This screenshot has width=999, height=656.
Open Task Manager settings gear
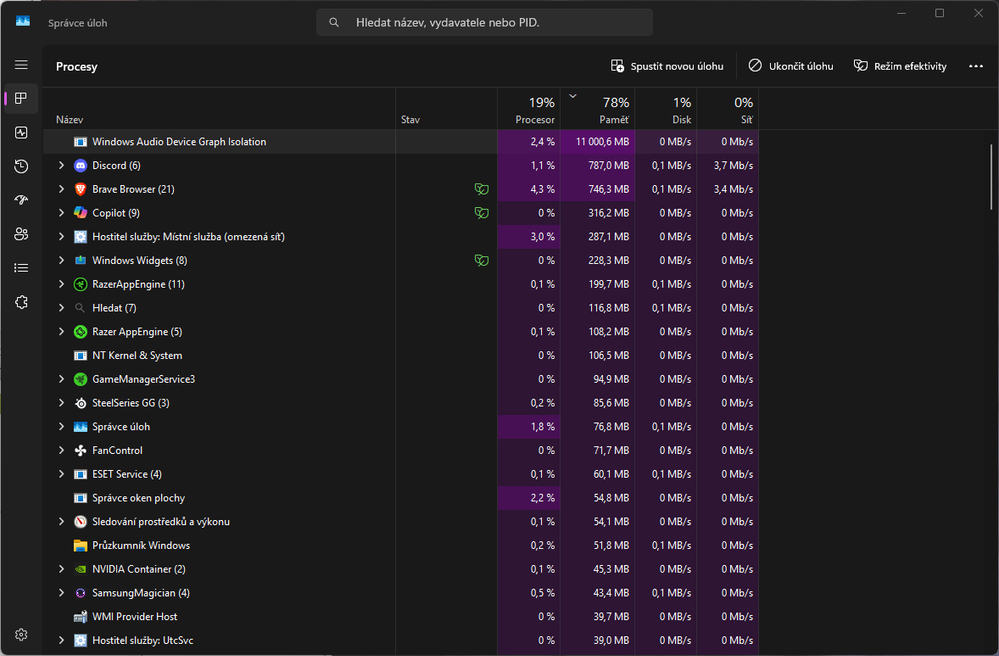(21, 634)
